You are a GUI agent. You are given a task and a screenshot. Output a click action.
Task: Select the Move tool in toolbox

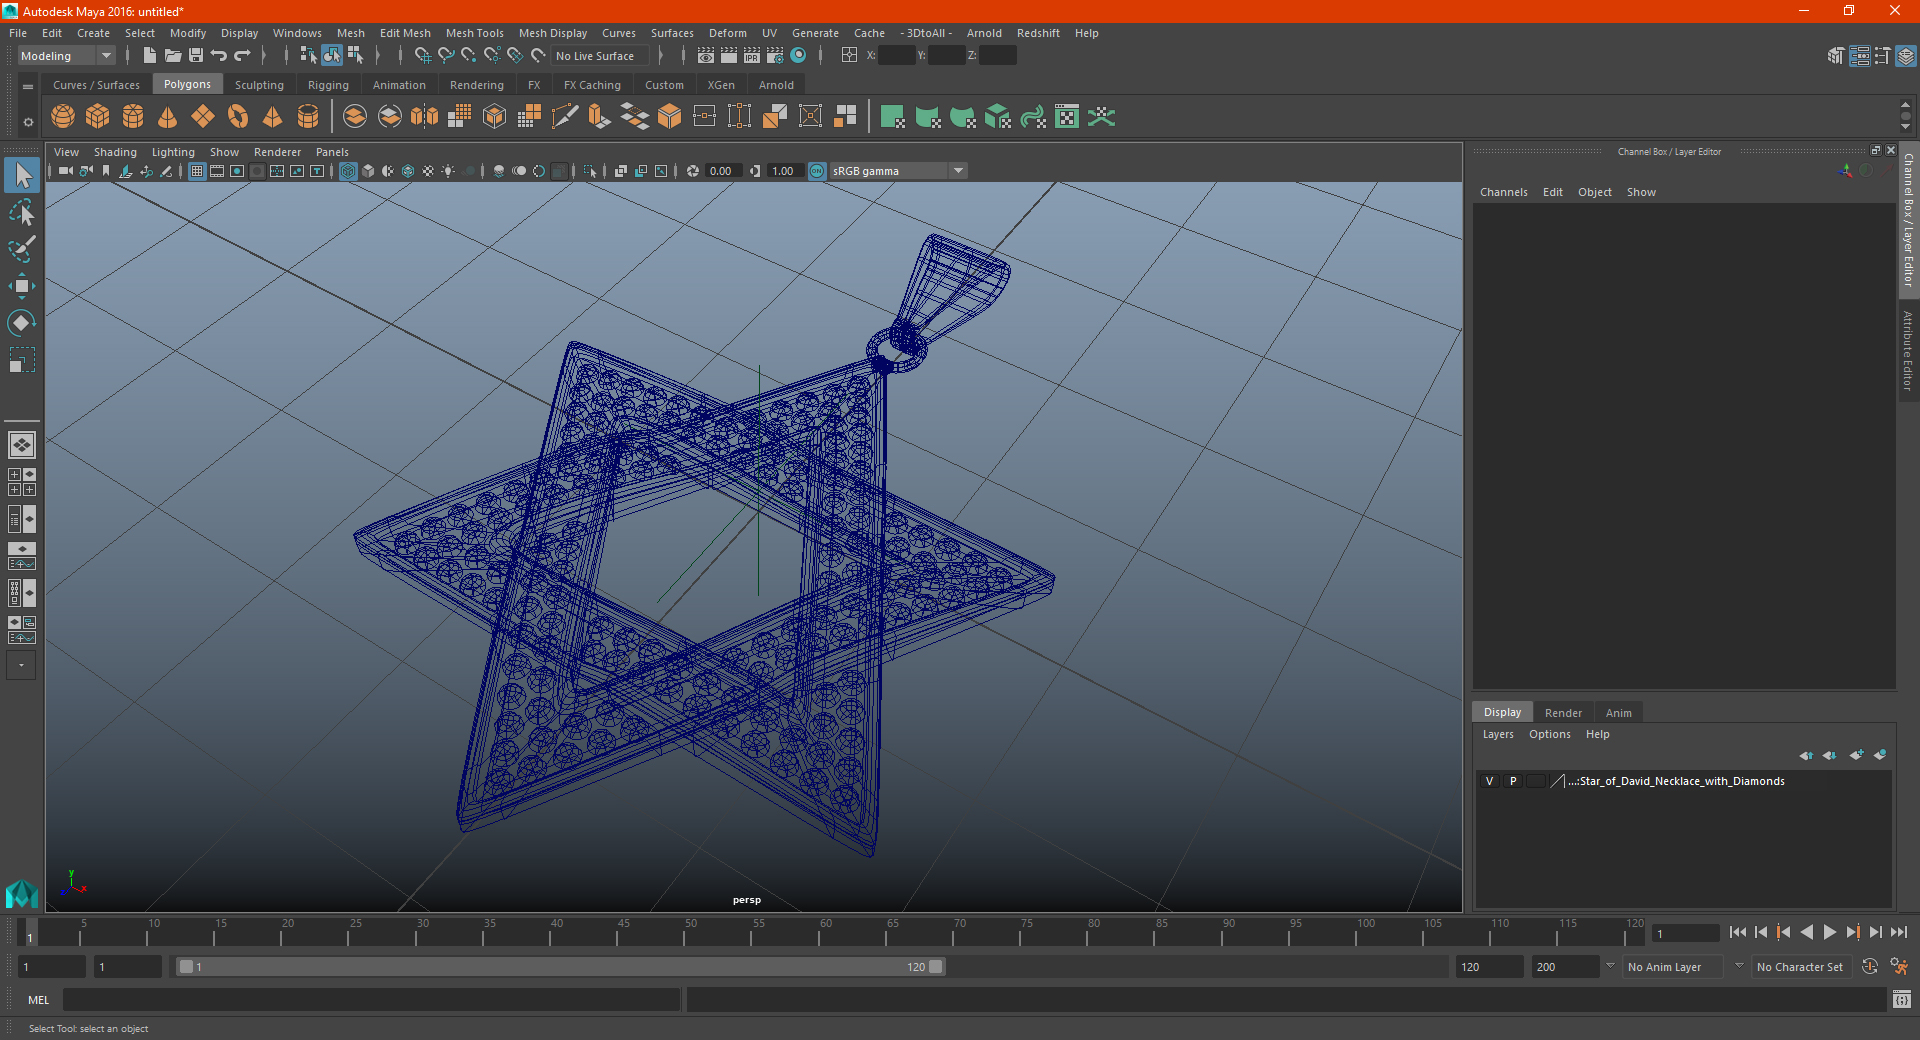click(x=22, y=286)
